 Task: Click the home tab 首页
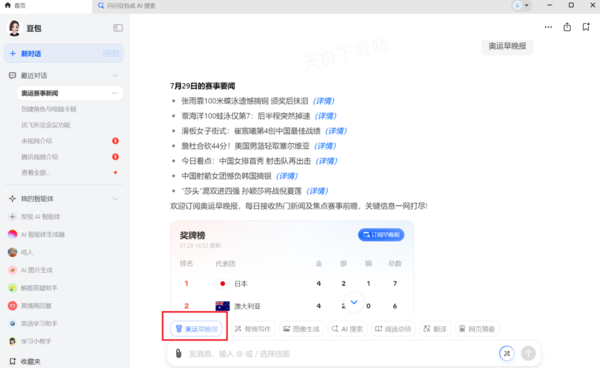click(15, 5)
